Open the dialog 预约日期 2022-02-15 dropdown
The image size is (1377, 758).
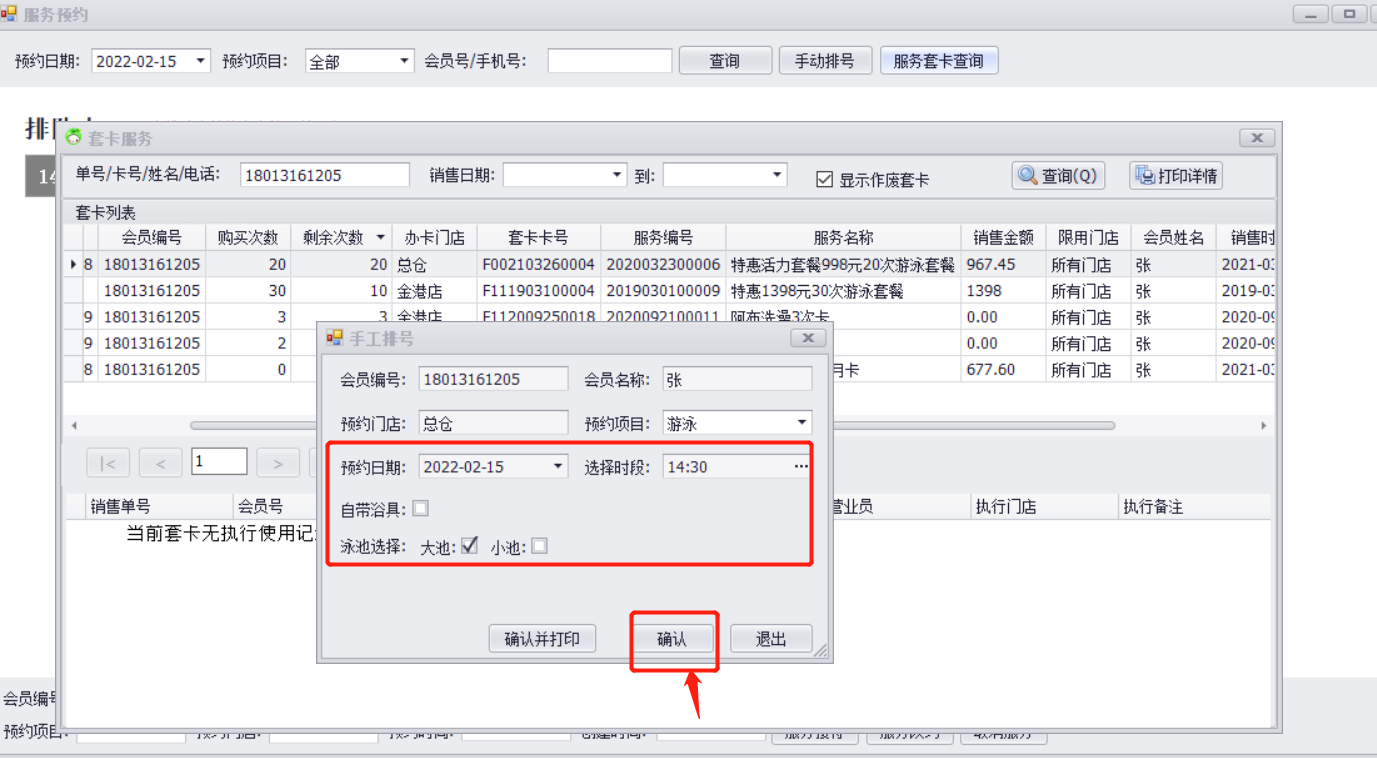[x=558, y=467]
